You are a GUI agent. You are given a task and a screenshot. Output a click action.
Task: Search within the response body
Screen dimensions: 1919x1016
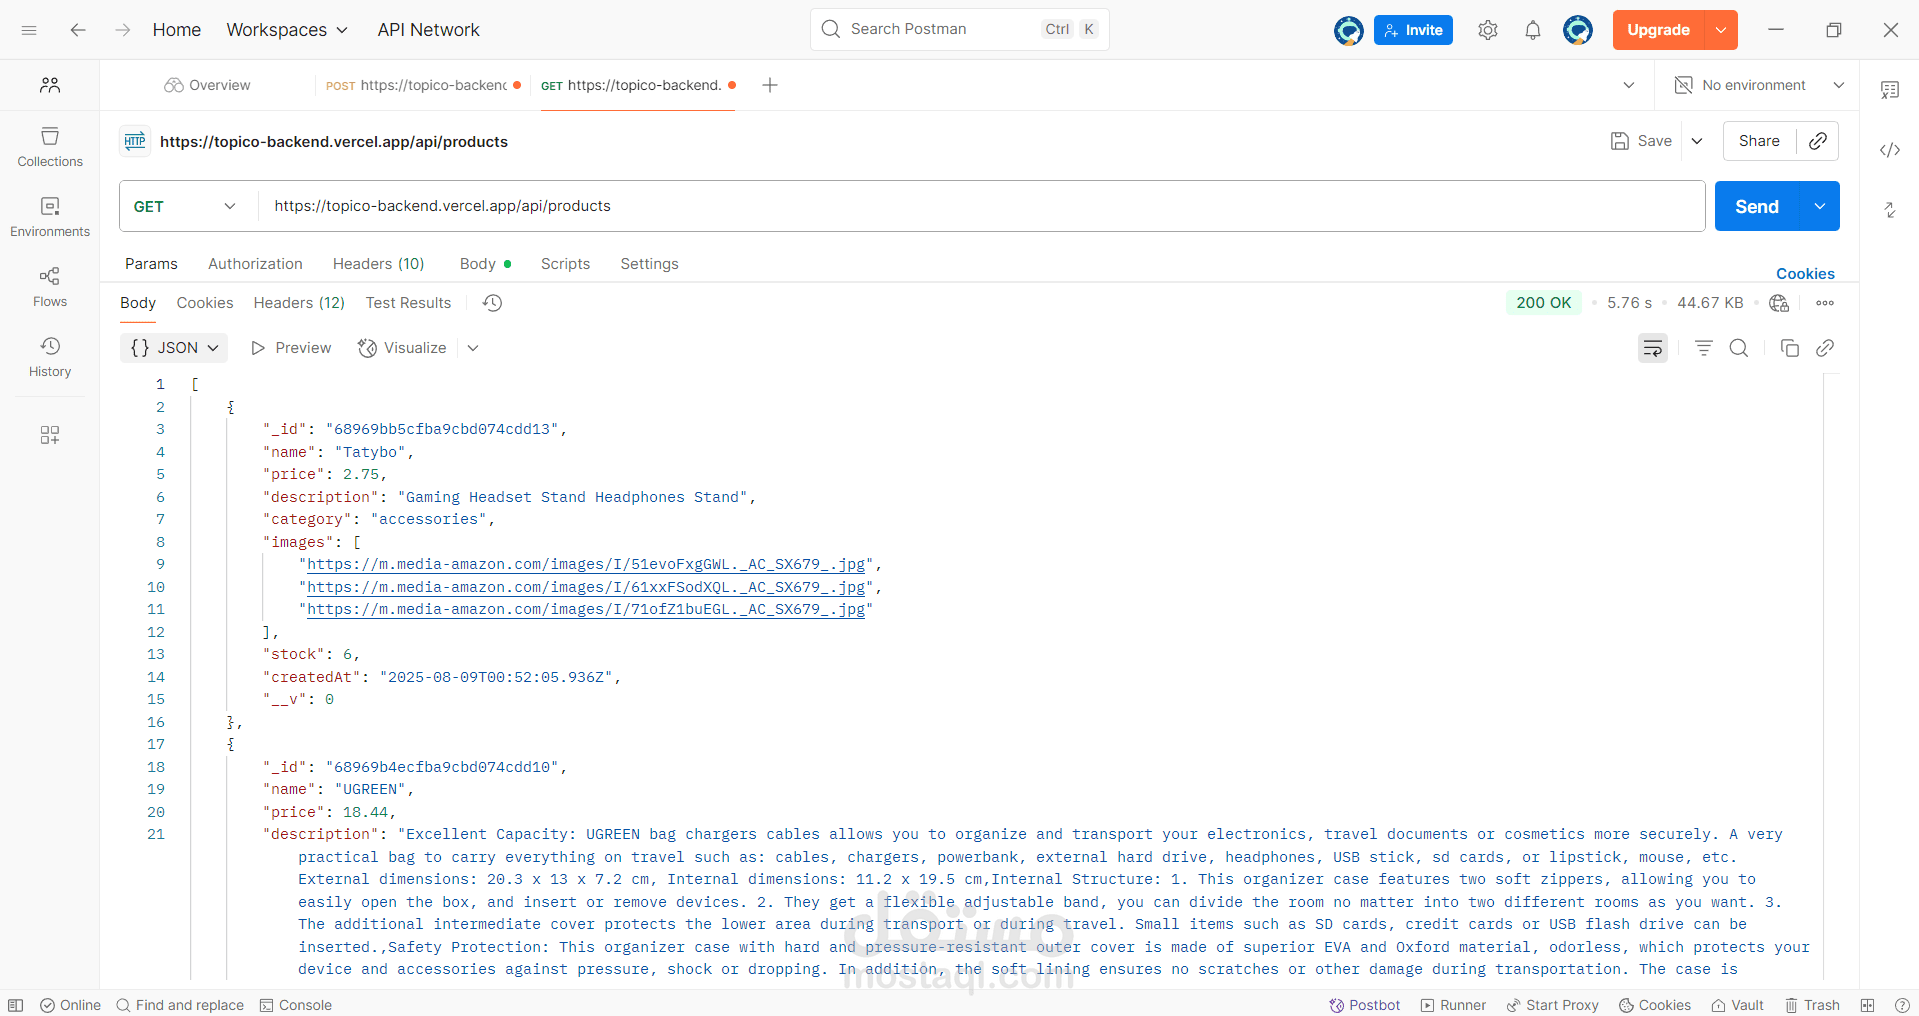point(1739,348)
